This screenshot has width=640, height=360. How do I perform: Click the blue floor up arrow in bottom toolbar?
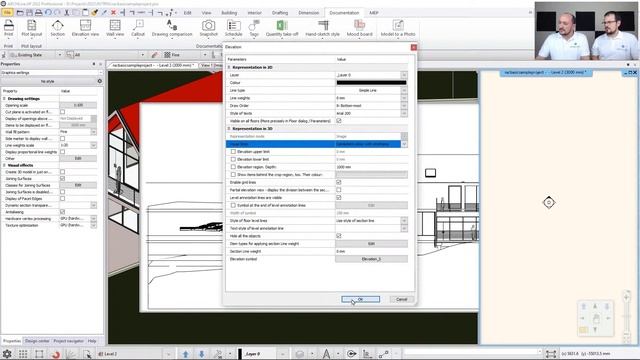point(186,354)
